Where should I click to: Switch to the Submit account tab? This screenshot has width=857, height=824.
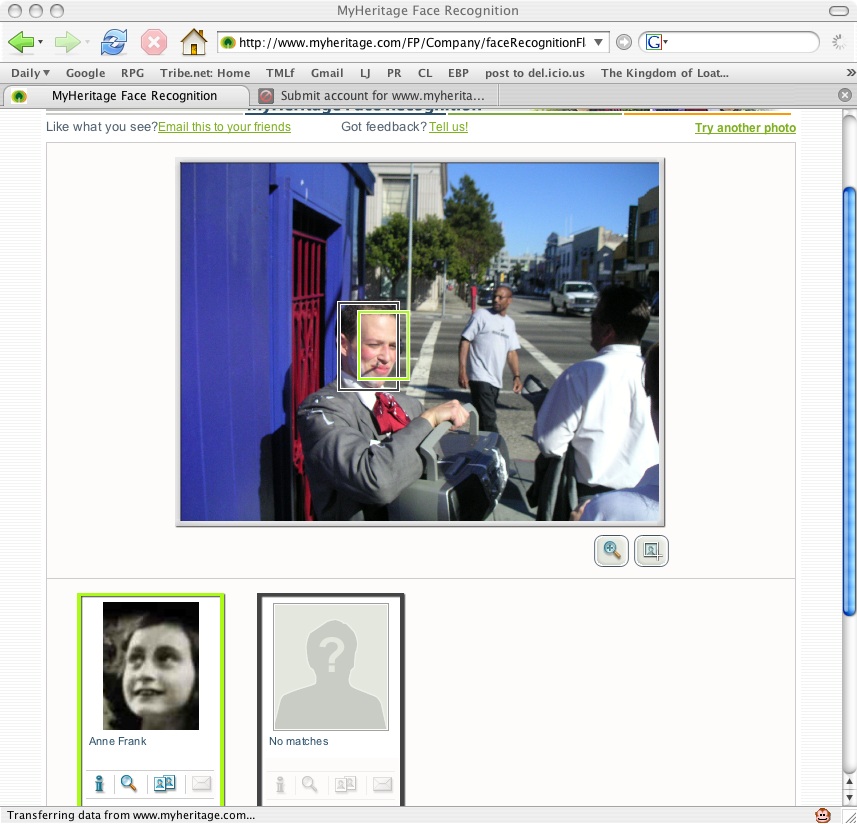pos(380,96)
